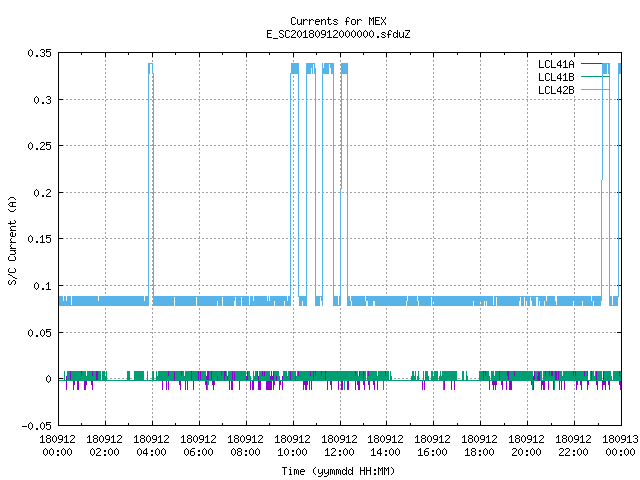
Task: Click the 180913 00:00 x-axis tick label
Action: [620, 446]
